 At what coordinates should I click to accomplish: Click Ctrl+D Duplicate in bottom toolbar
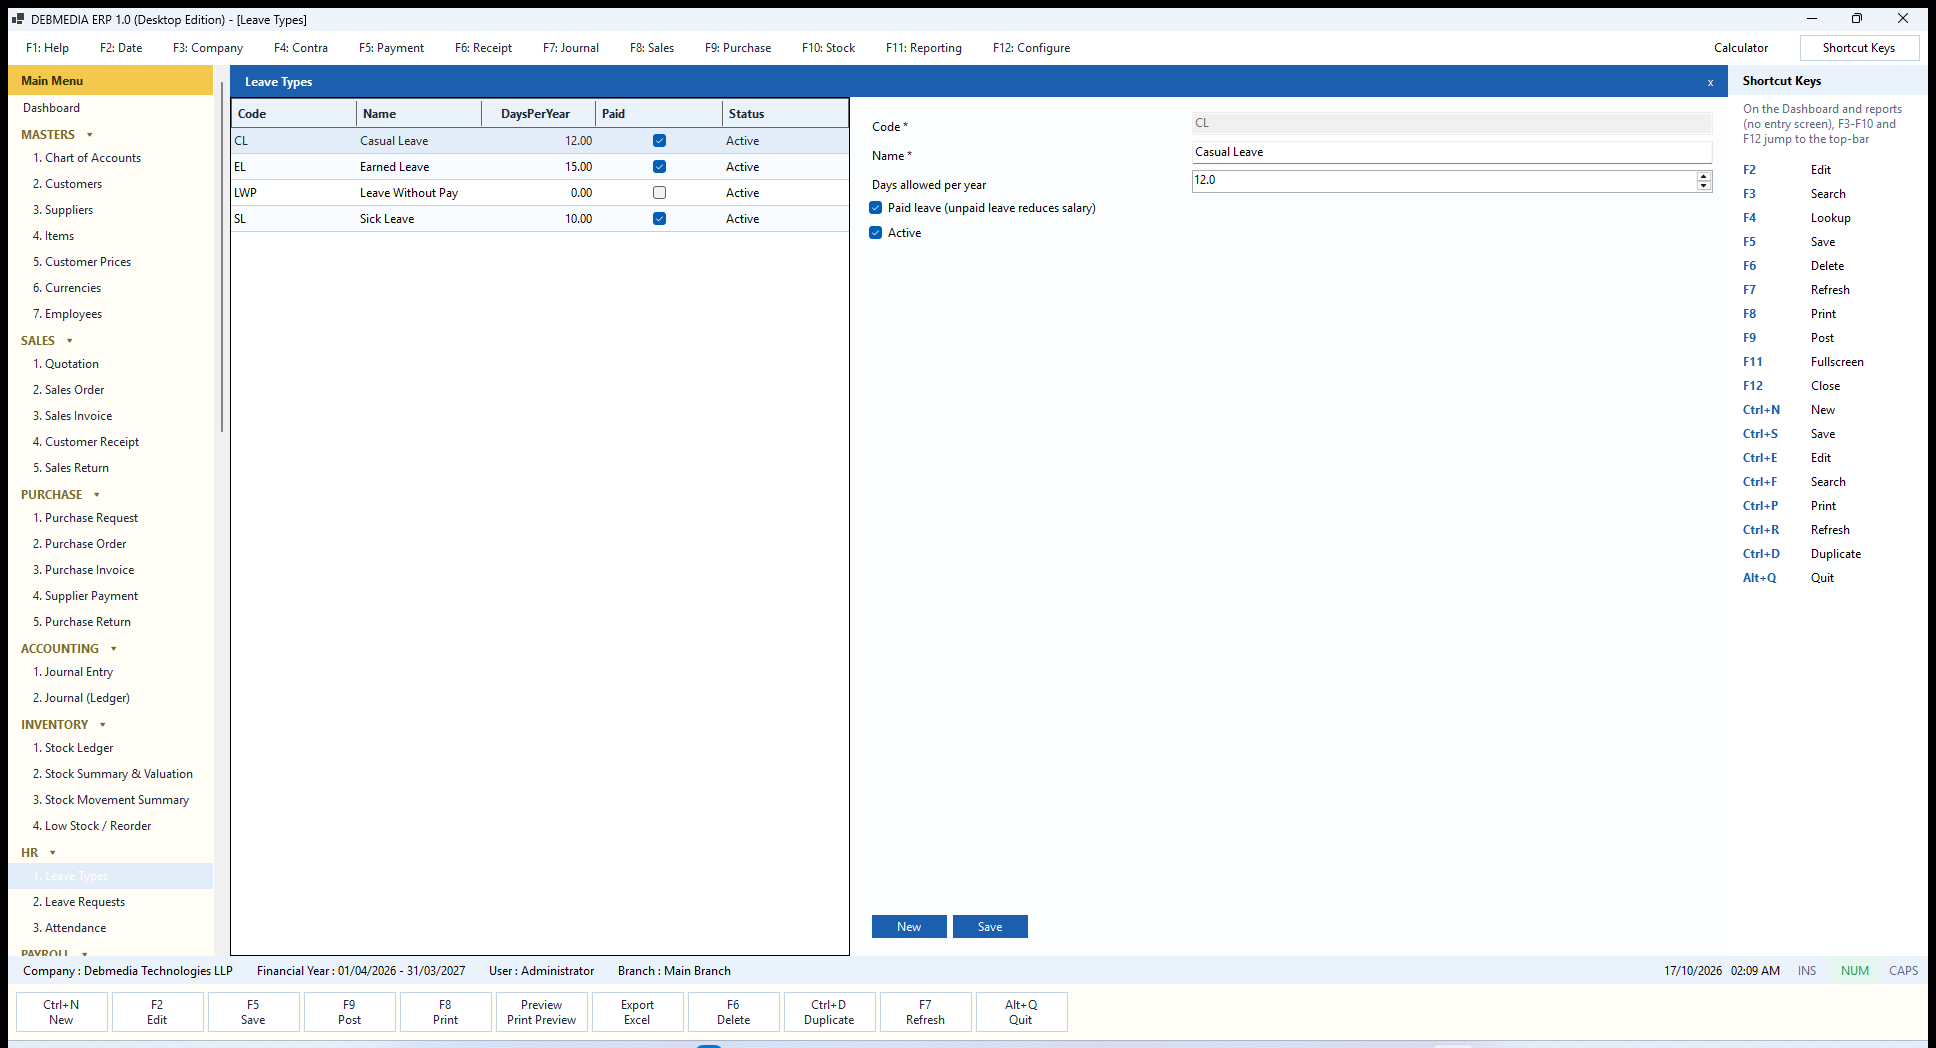pos(829,1012)
